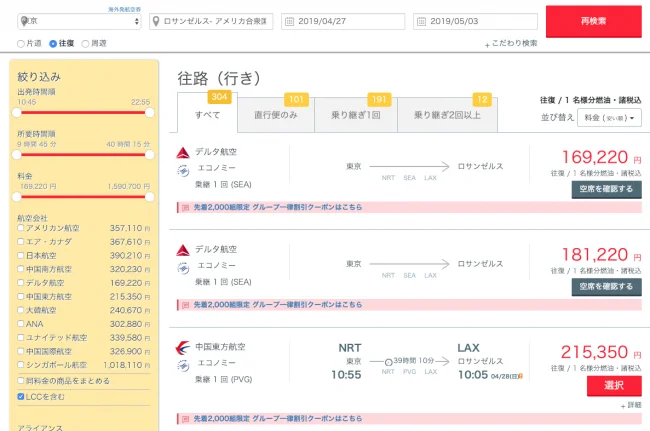Open the group coupon link under the 215,350 flight
Screen dimensions: 650x431
pyautogui.click(x=278, y=419)
